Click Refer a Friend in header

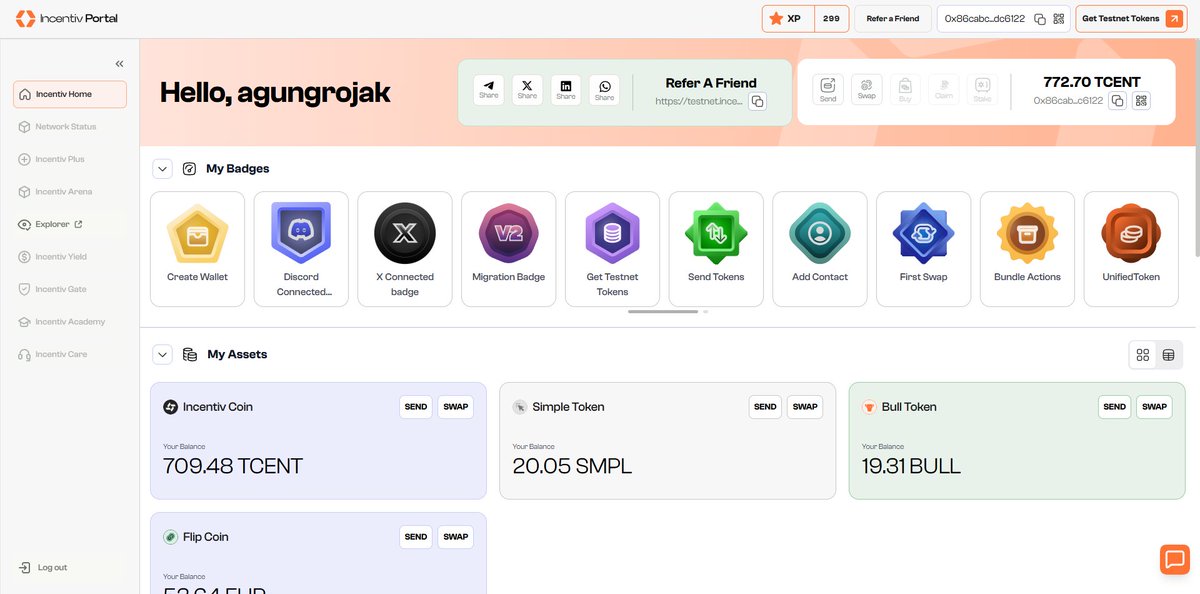click(x=893, y=19)
